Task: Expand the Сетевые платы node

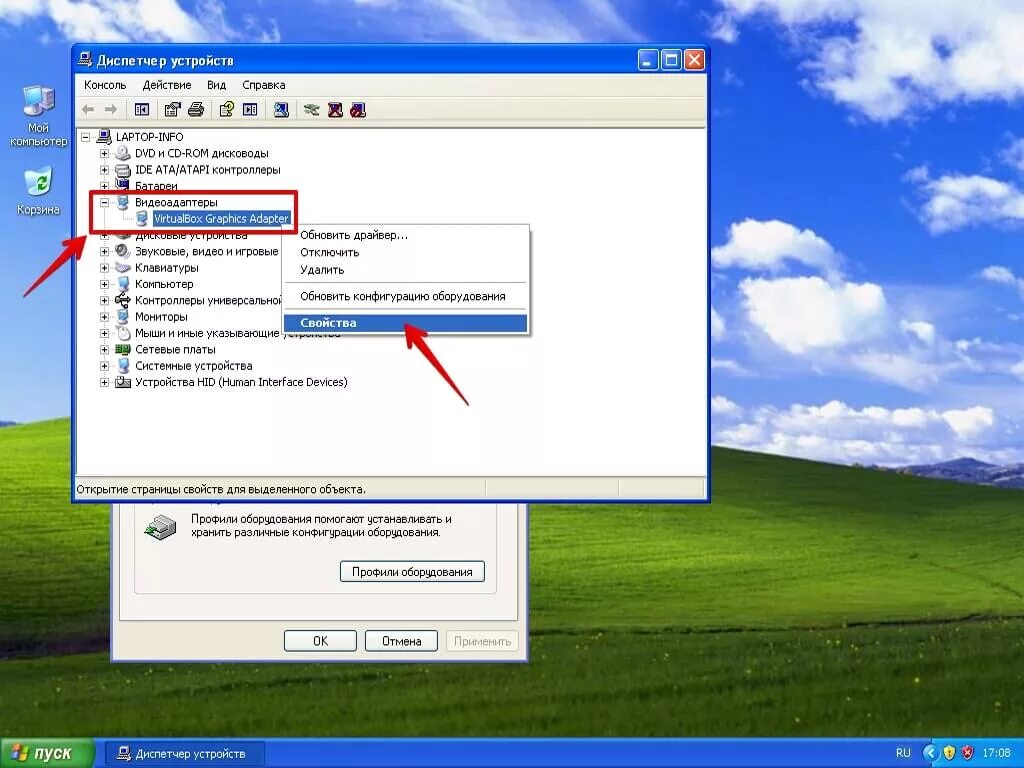Action: (104, 349)
